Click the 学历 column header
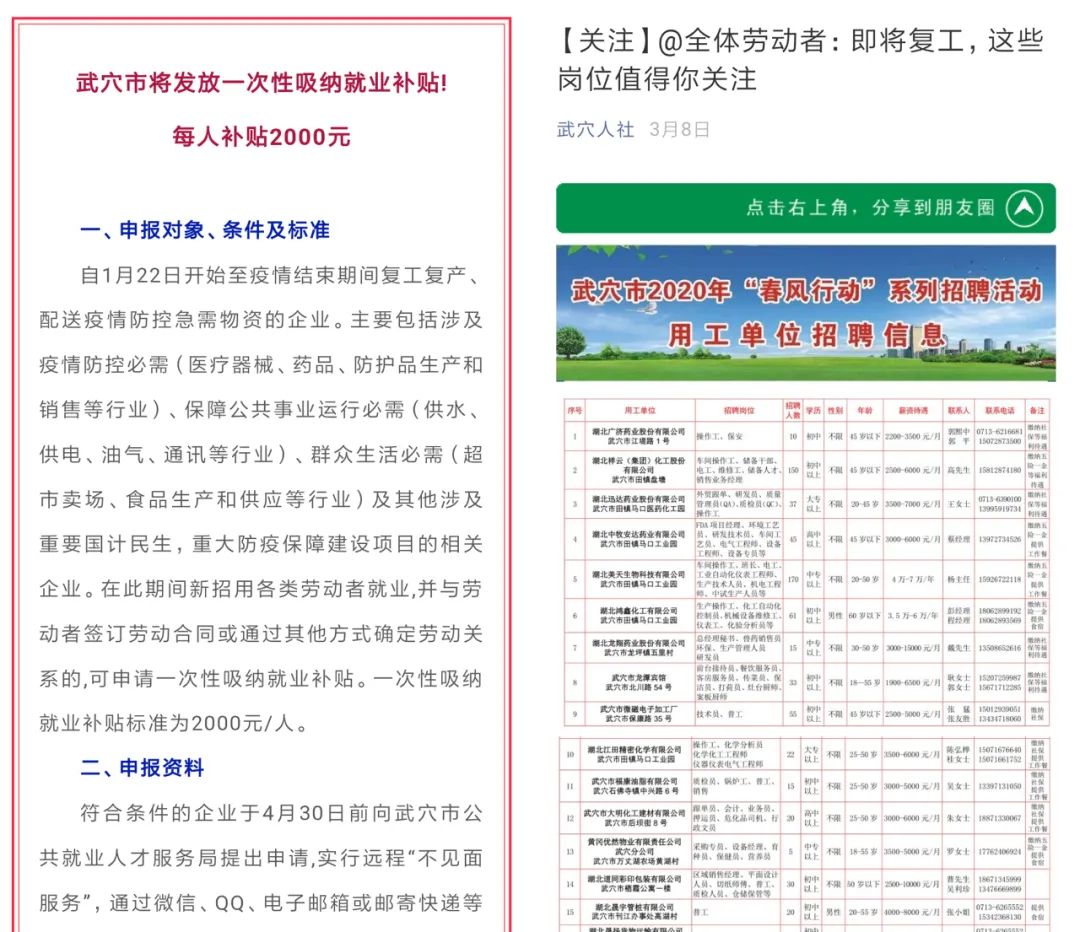The image size is (1080, 932). (813, 411)
